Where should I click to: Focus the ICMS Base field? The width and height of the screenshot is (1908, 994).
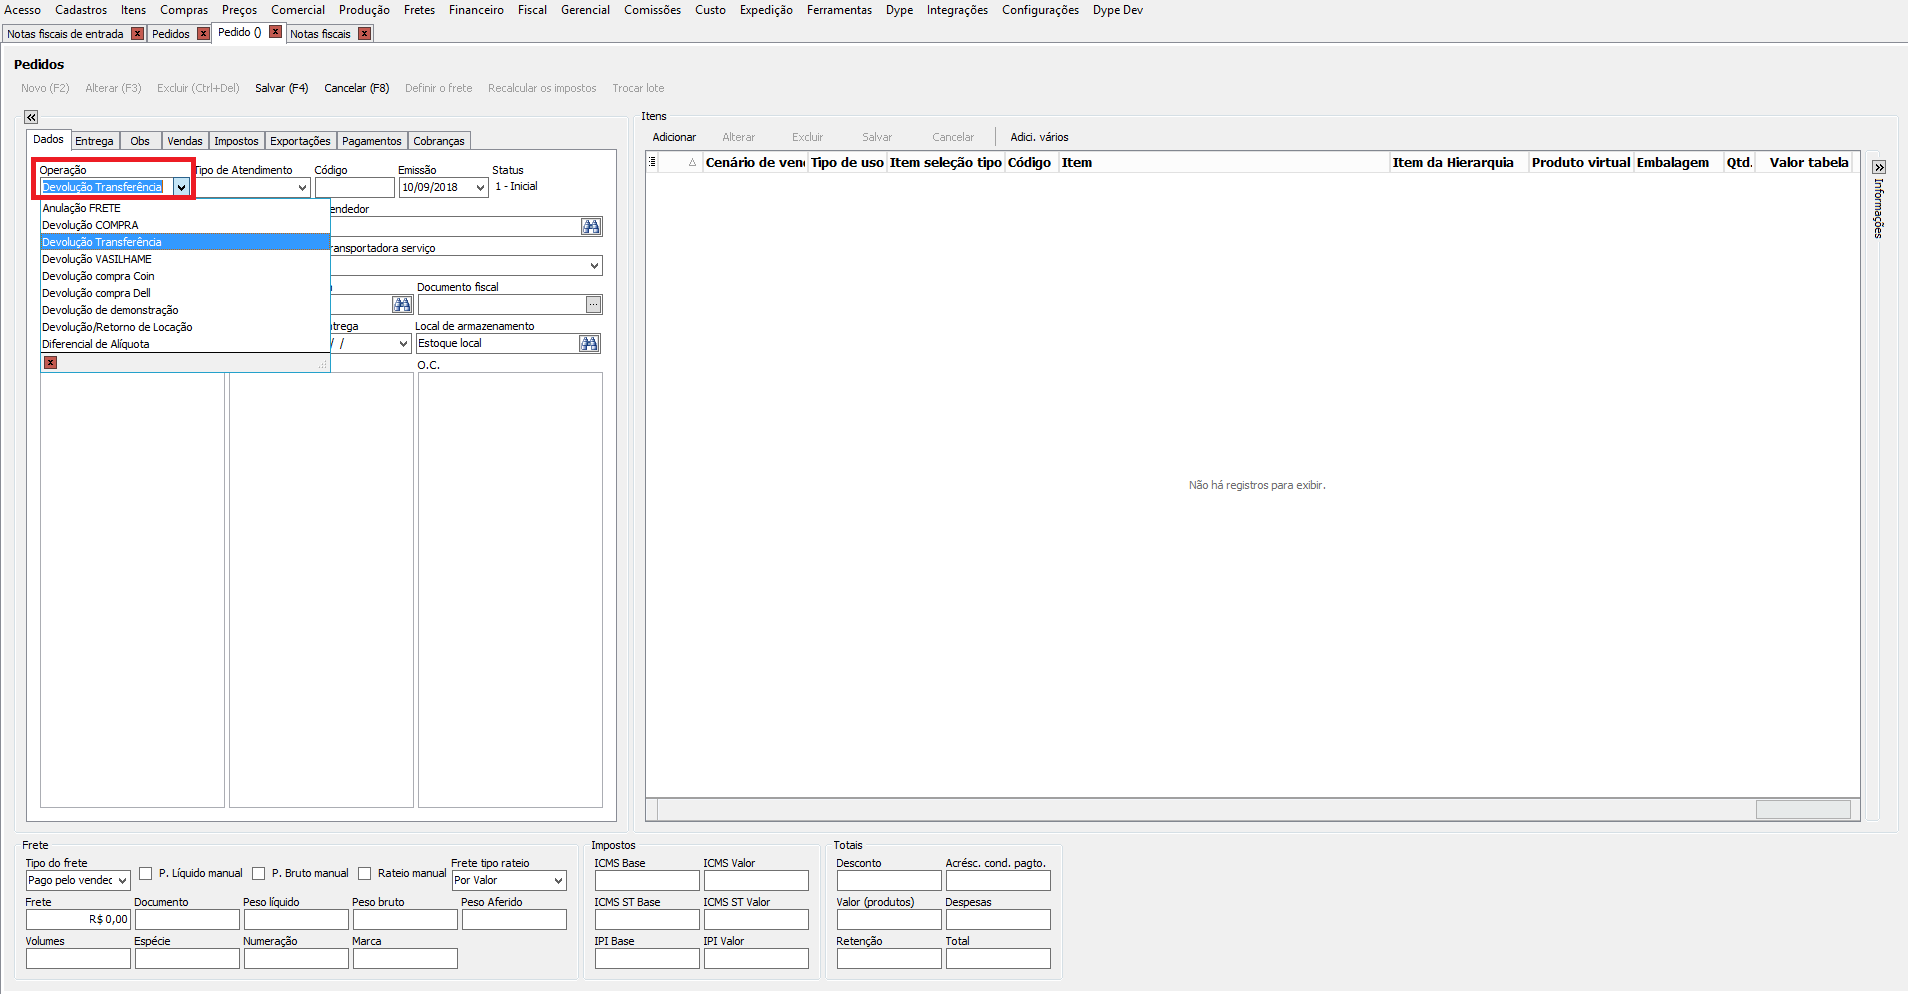click(647, 881)
